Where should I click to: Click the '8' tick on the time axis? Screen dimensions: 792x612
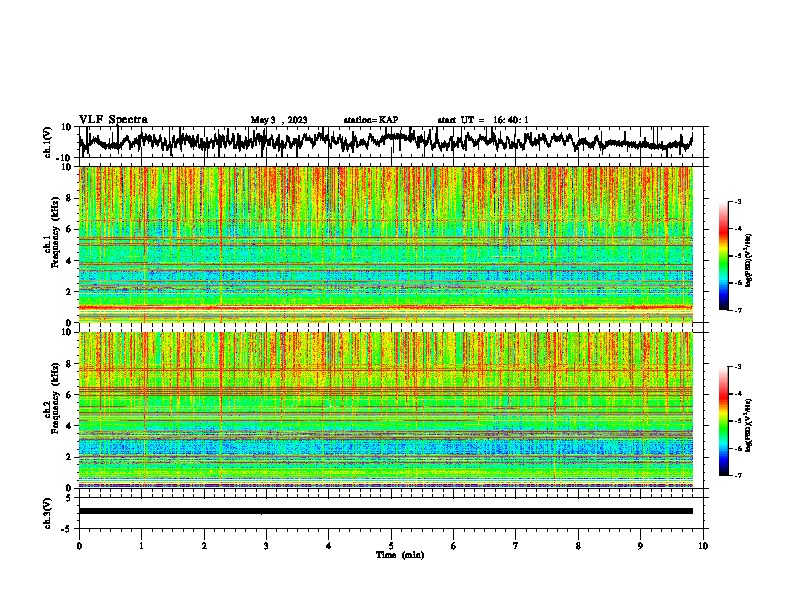(578, 546)
